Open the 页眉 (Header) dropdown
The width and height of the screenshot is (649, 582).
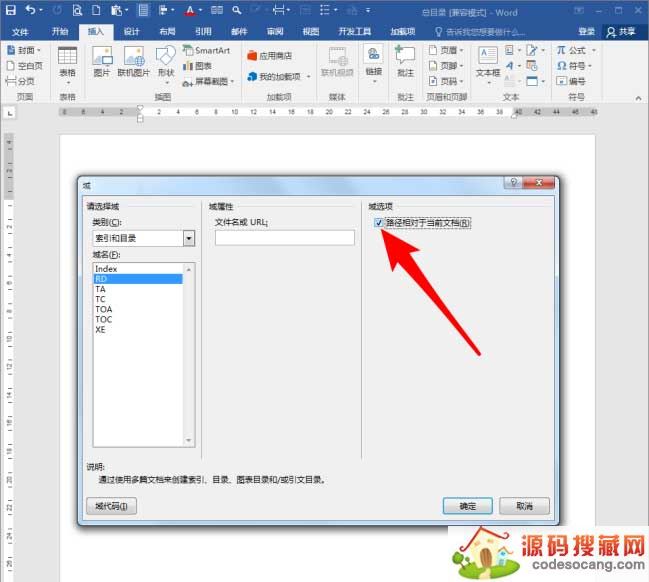446,50
